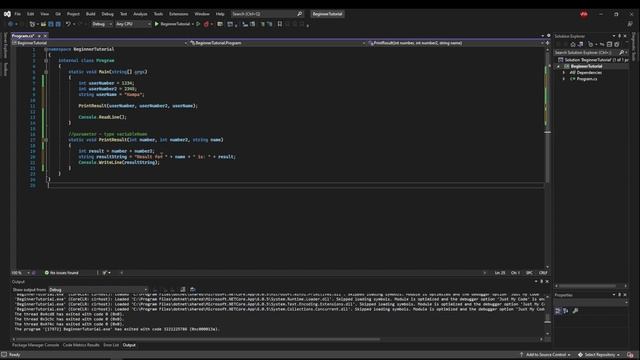This screenshot has width=640, height=360.
Task: Click the Solution Explorer search magnifier icon
Action: (621, 53)
